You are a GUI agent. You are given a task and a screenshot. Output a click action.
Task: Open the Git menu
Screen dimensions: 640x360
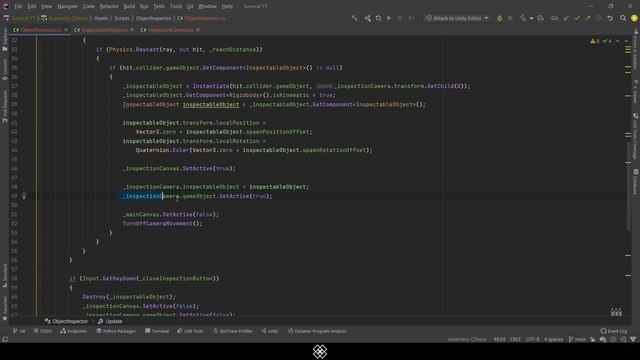coord(190,7)
